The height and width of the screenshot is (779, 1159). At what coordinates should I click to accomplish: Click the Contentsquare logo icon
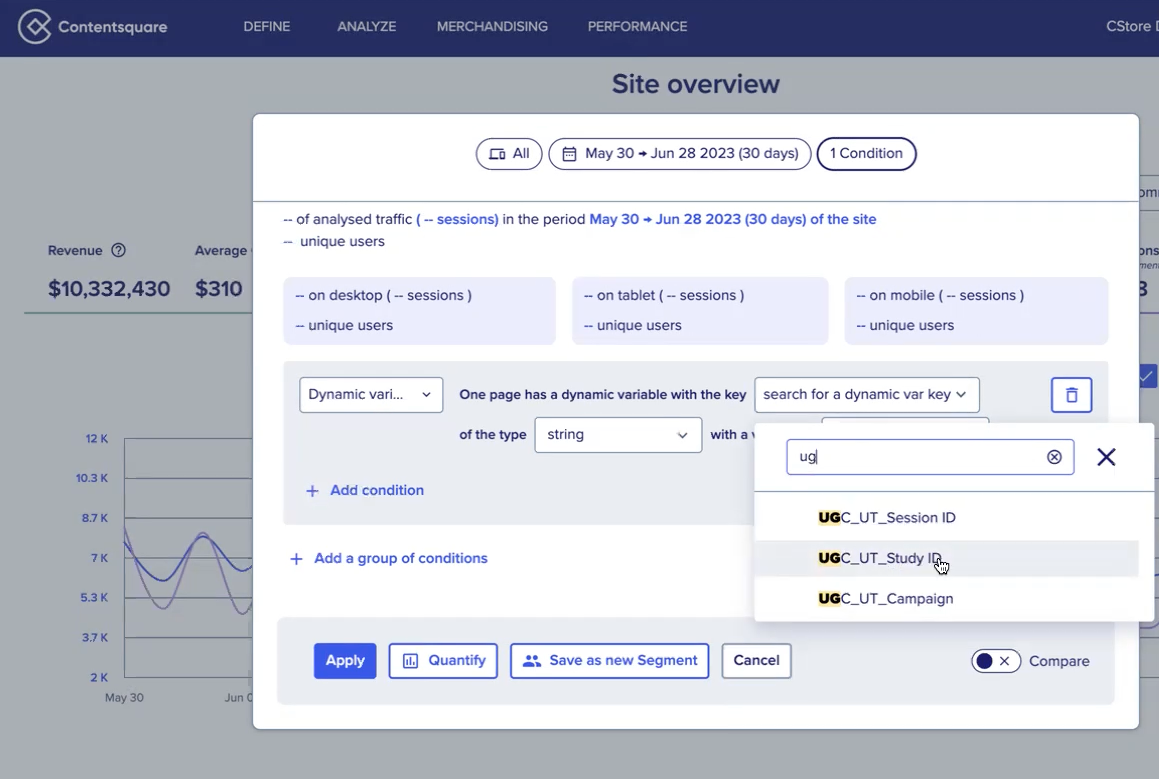point(35,27)
